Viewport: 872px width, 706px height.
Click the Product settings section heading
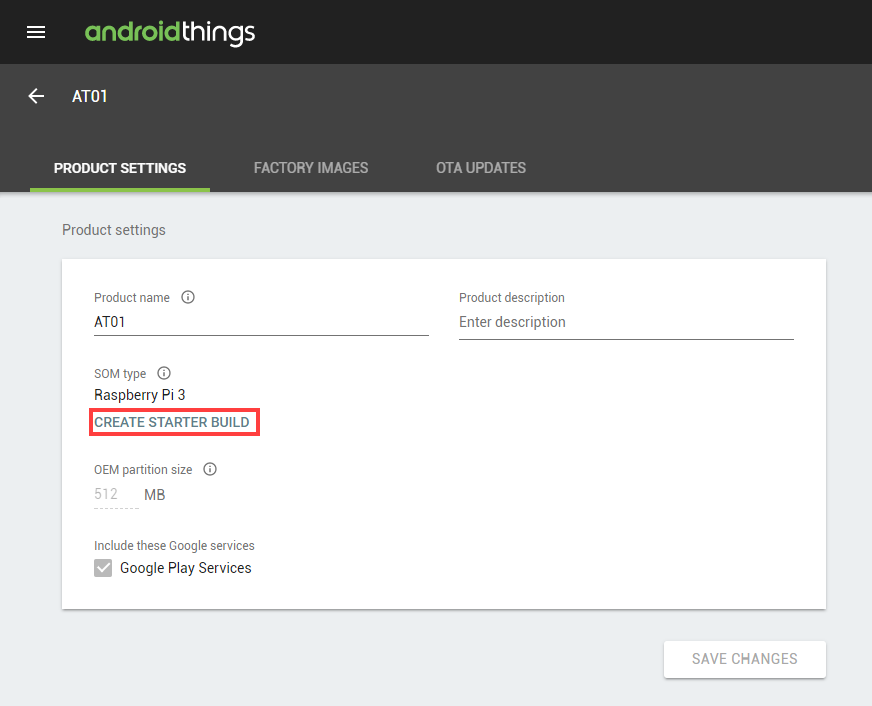pos(114,230)
